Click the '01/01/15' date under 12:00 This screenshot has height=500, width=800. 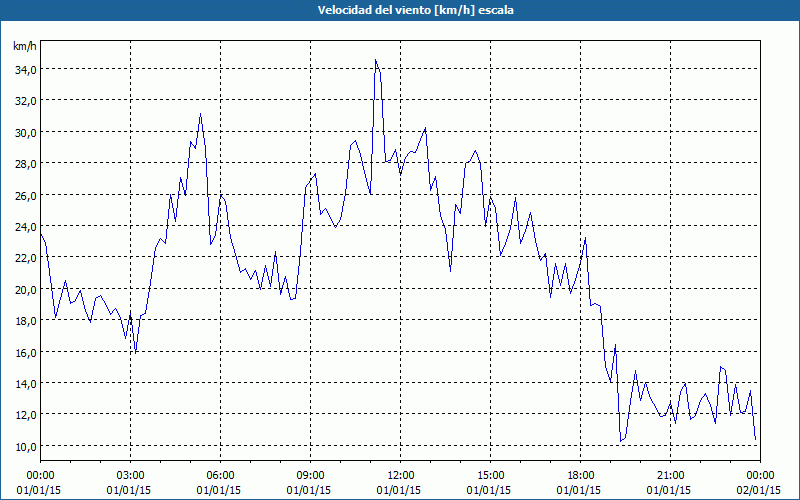398,490
